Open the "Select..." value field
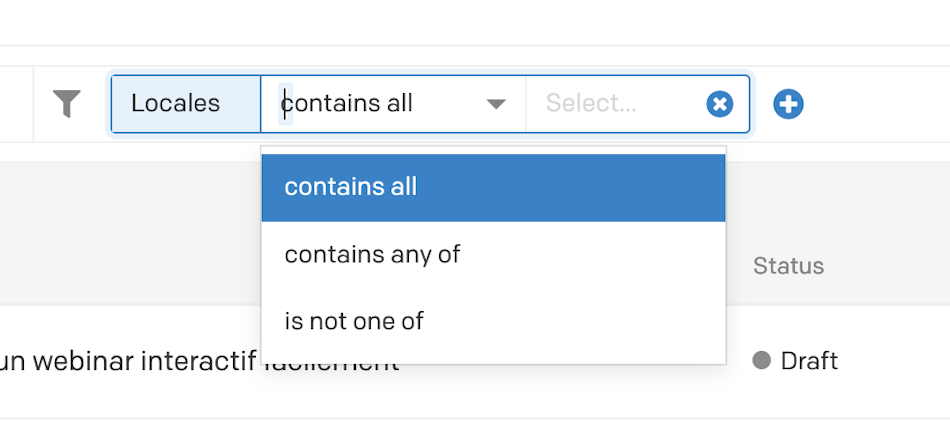The image size is (950, 425). [616, 104]
